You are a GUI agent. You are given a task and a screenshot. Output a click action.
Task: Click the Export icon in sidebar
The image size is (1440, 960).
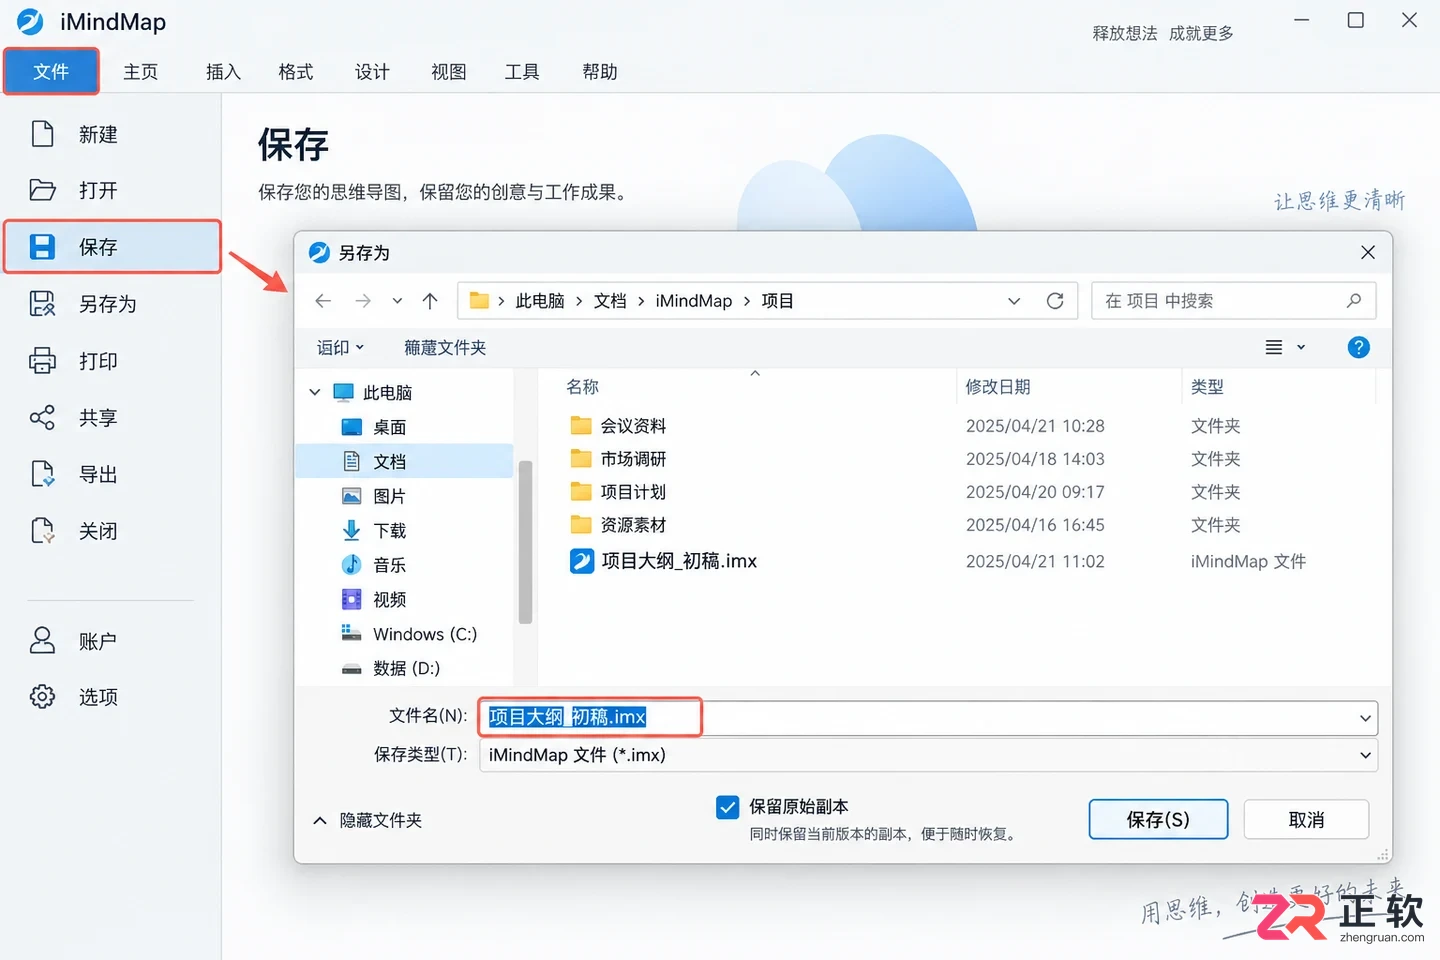point(42,474)
